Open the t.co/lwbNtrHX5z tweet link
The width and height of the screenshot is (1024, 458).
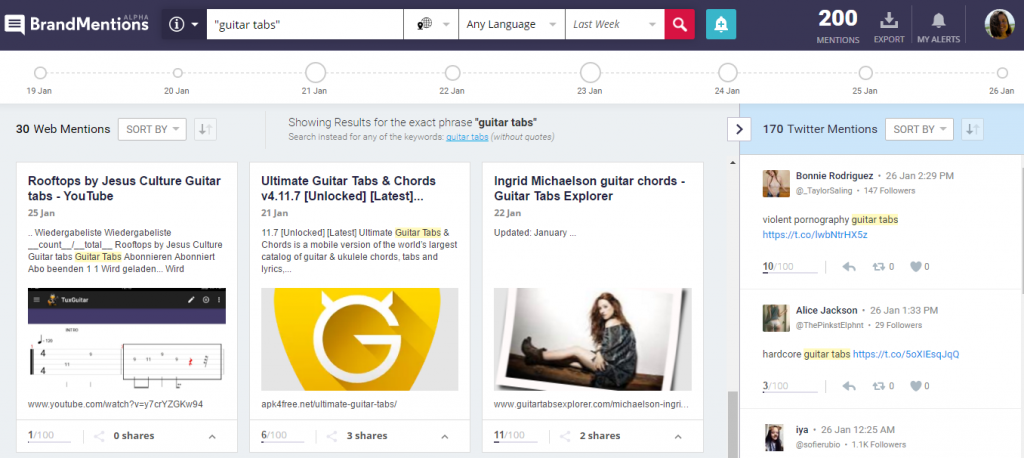pyautogui.click(x=815, y=235)
